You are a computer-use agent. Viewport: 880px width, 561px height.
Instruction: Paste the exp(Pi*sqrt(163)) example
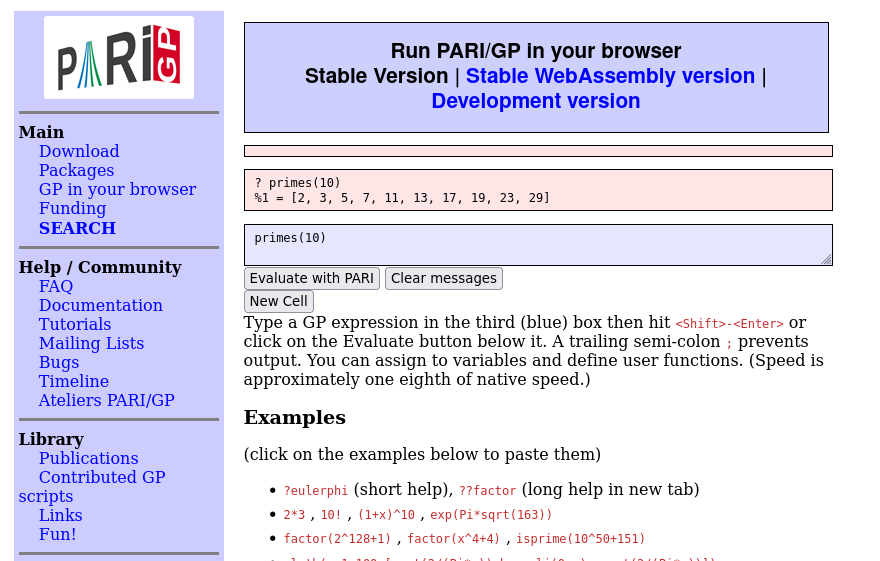coord(491,515)
